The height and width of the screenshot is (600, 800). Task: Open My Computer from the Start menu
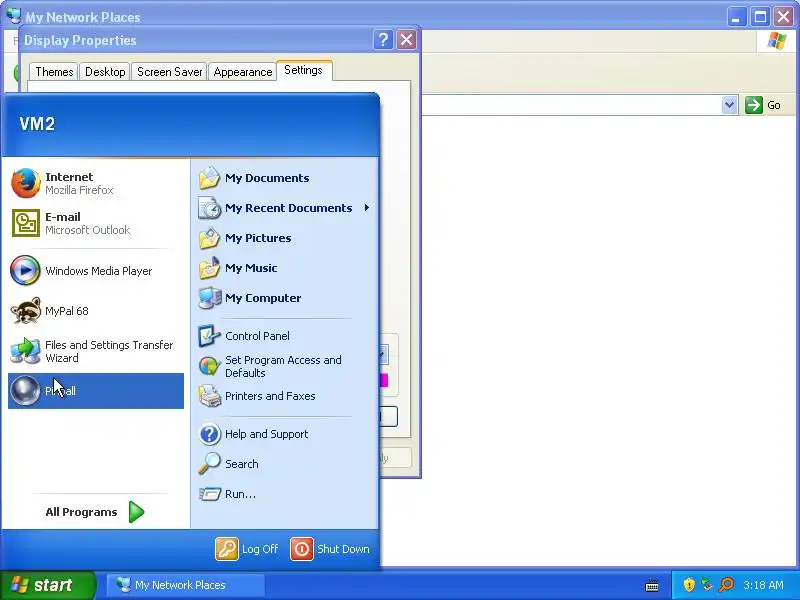pyautogui.click(x=285, y=298)
